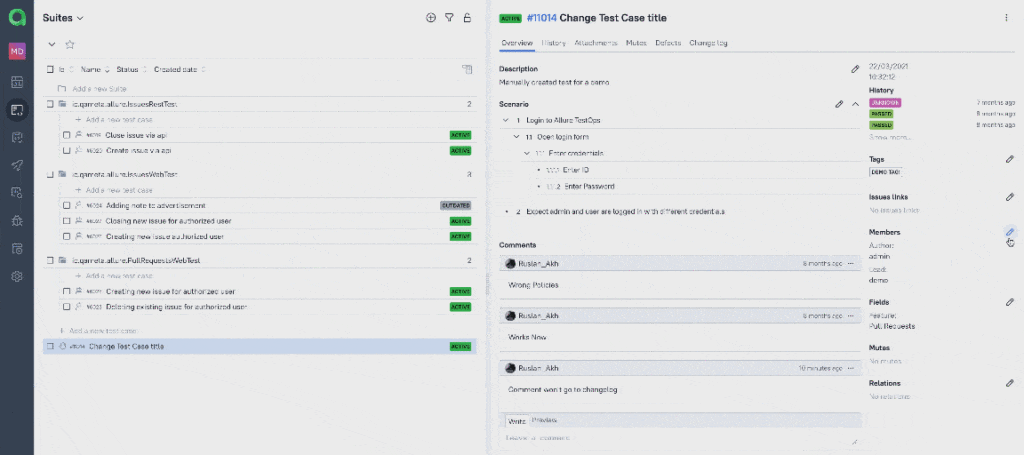Open the Attachments tab
Image resolution: width=1024 pixels, height=455 pixels.
595,43
